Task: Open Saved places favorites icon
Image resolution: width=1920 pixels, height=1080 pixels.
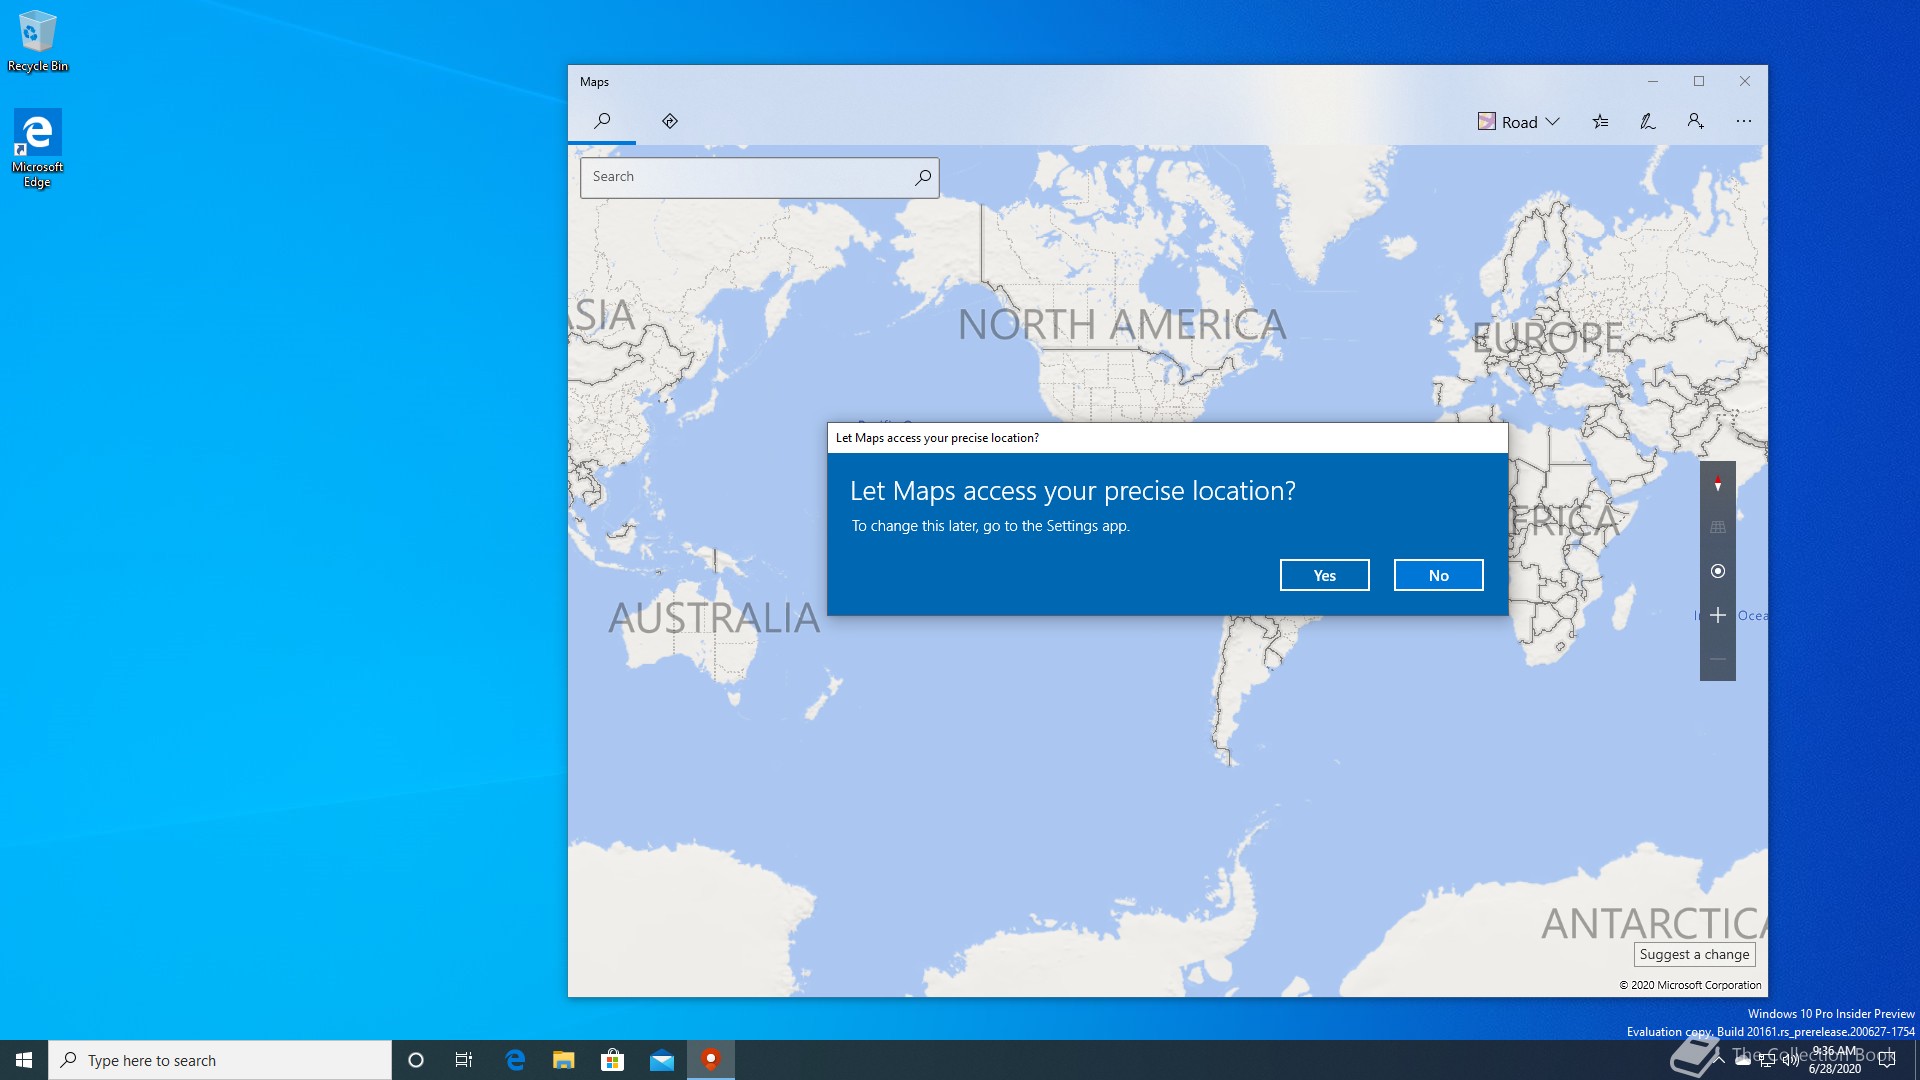Action: click(1600, 121)
